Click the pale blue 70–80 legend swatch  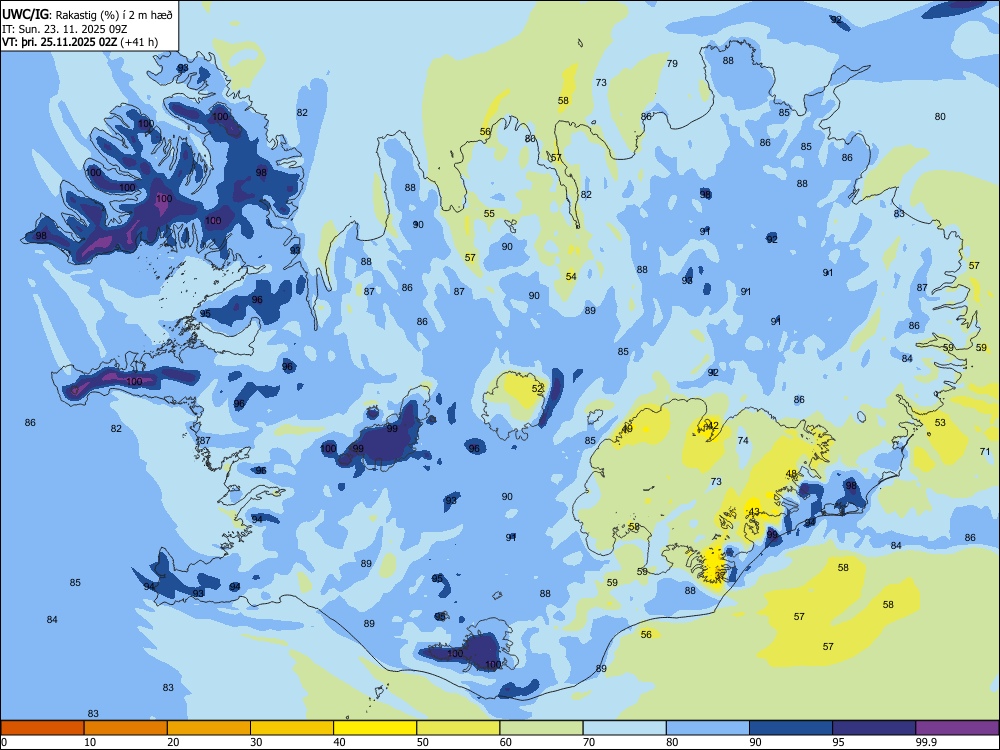625,728
